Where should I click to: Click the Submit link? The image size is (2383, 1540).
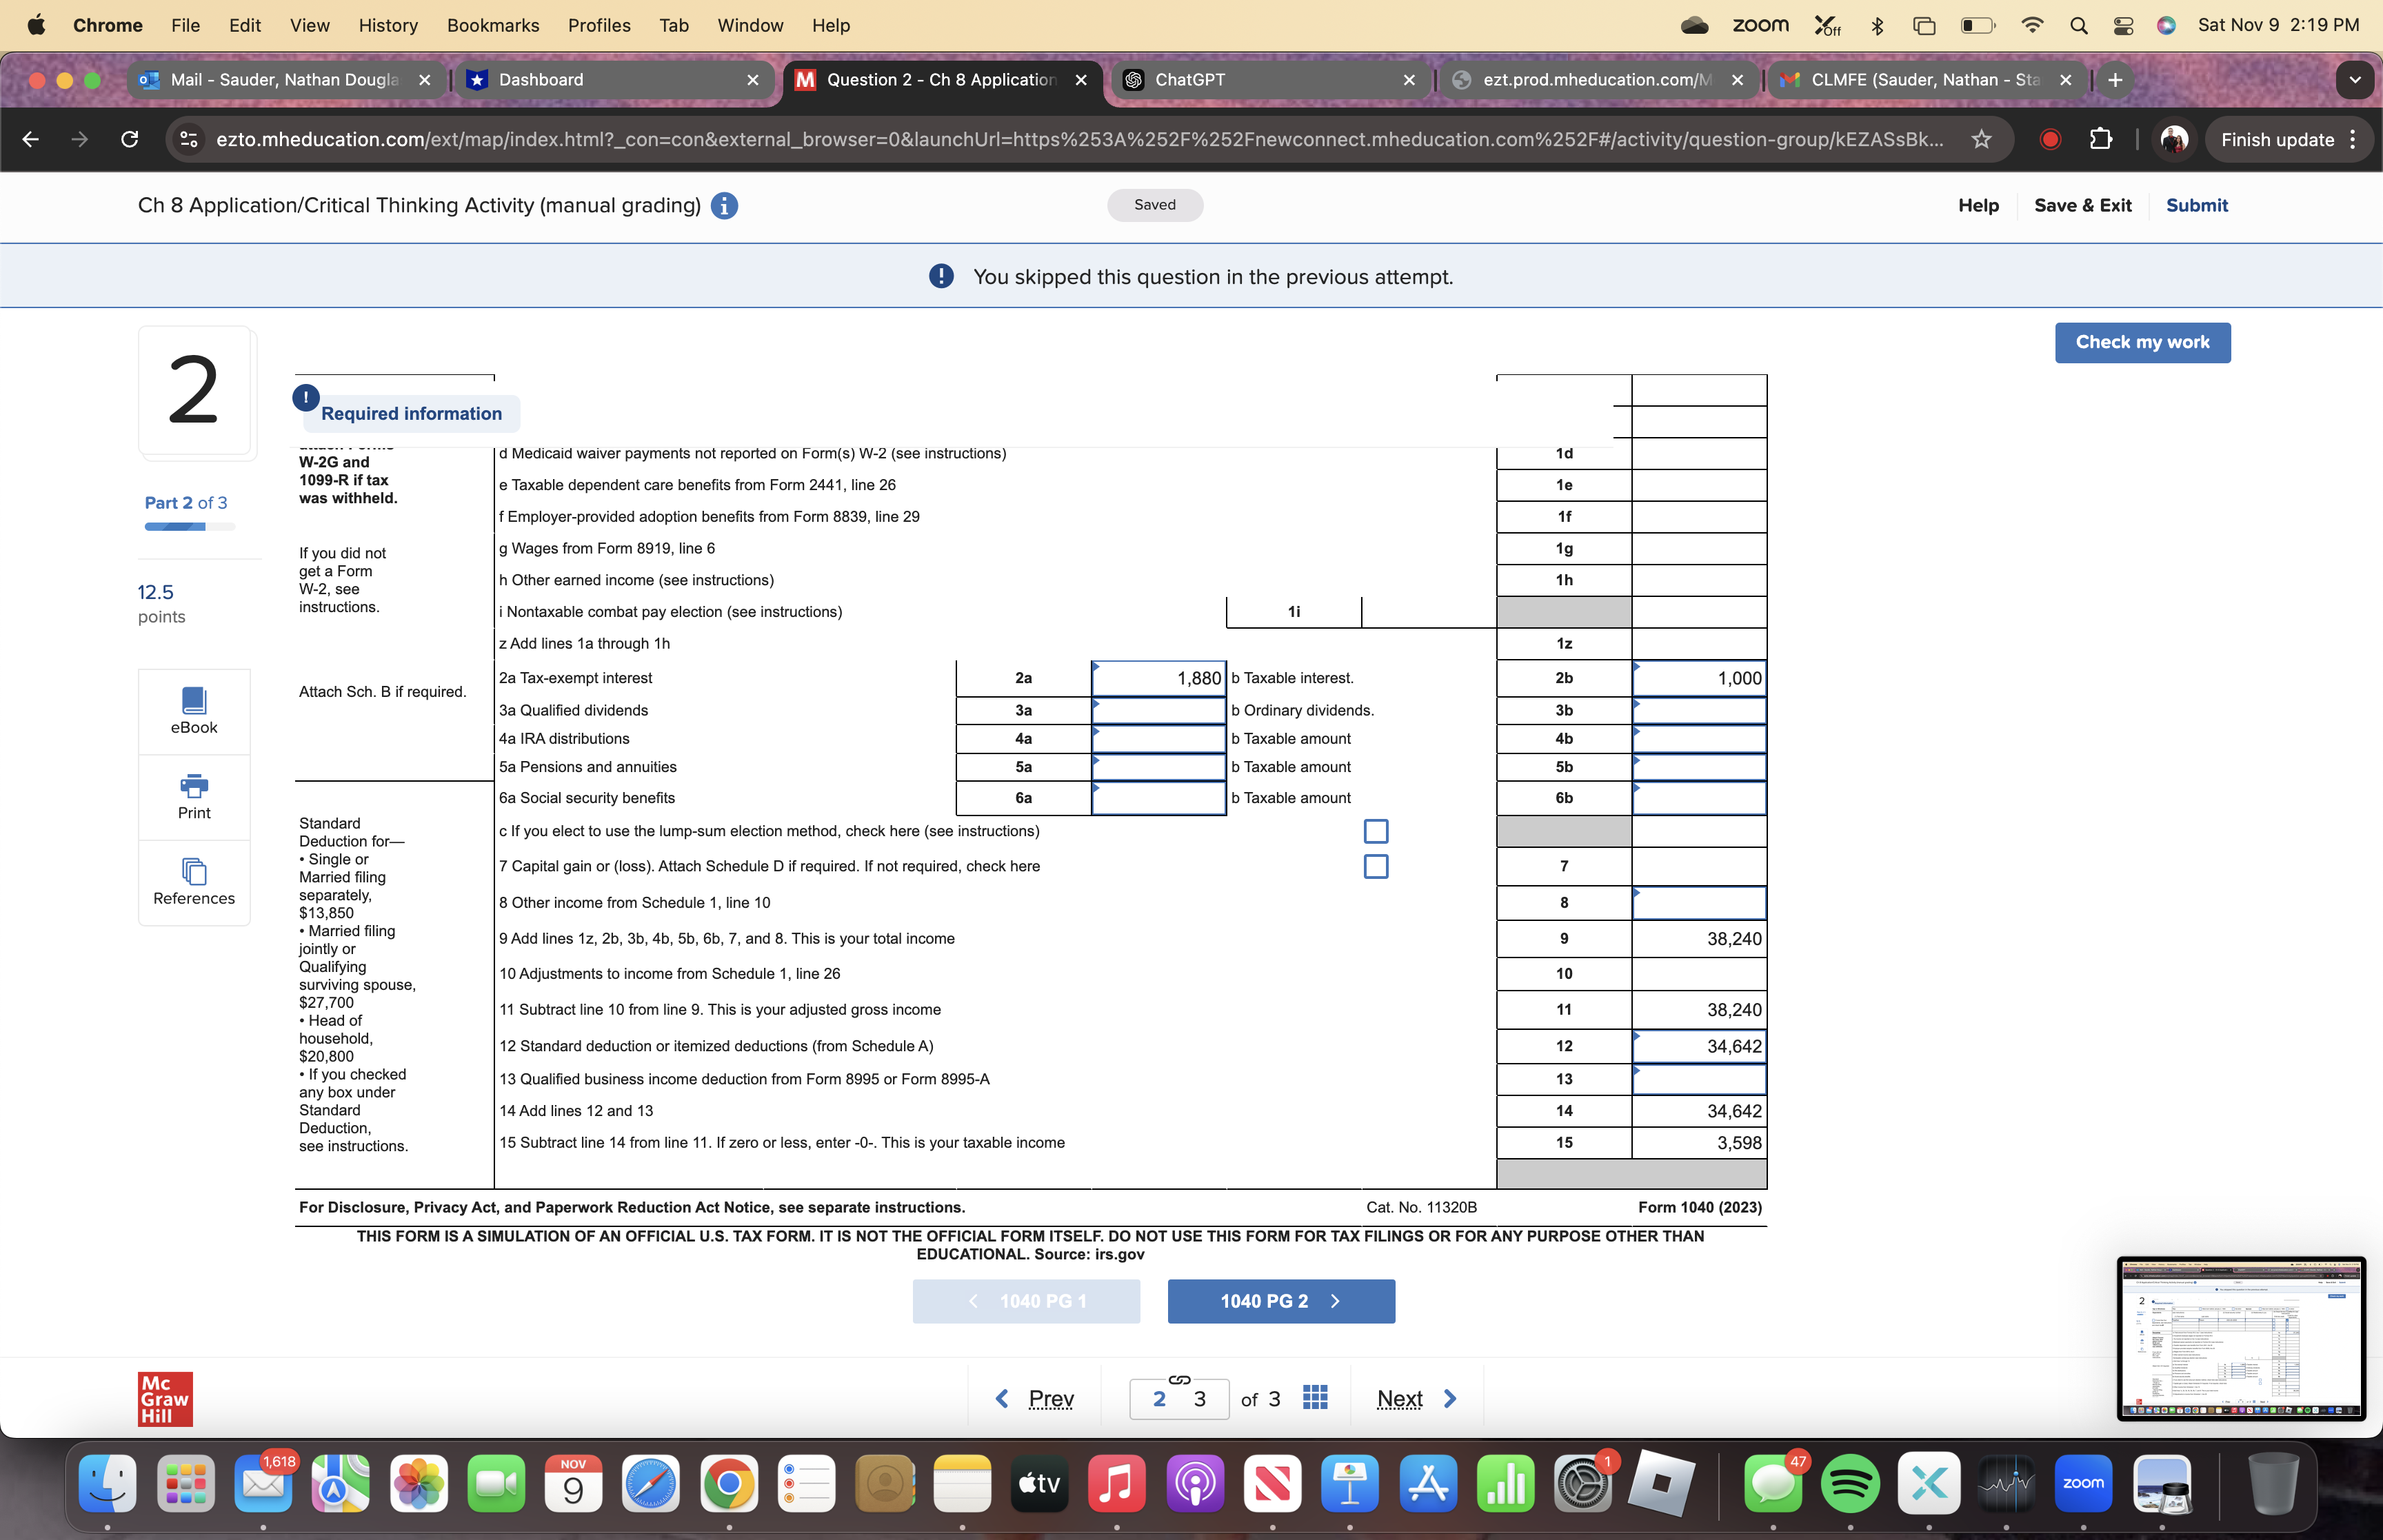point(2196,205)
